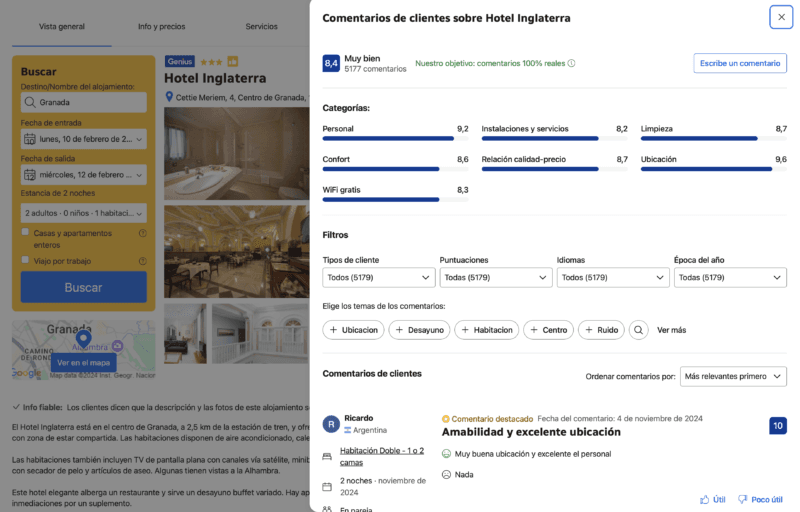Click the map pin next to hotel address
800x512 pixels.
tap(169, 97)
